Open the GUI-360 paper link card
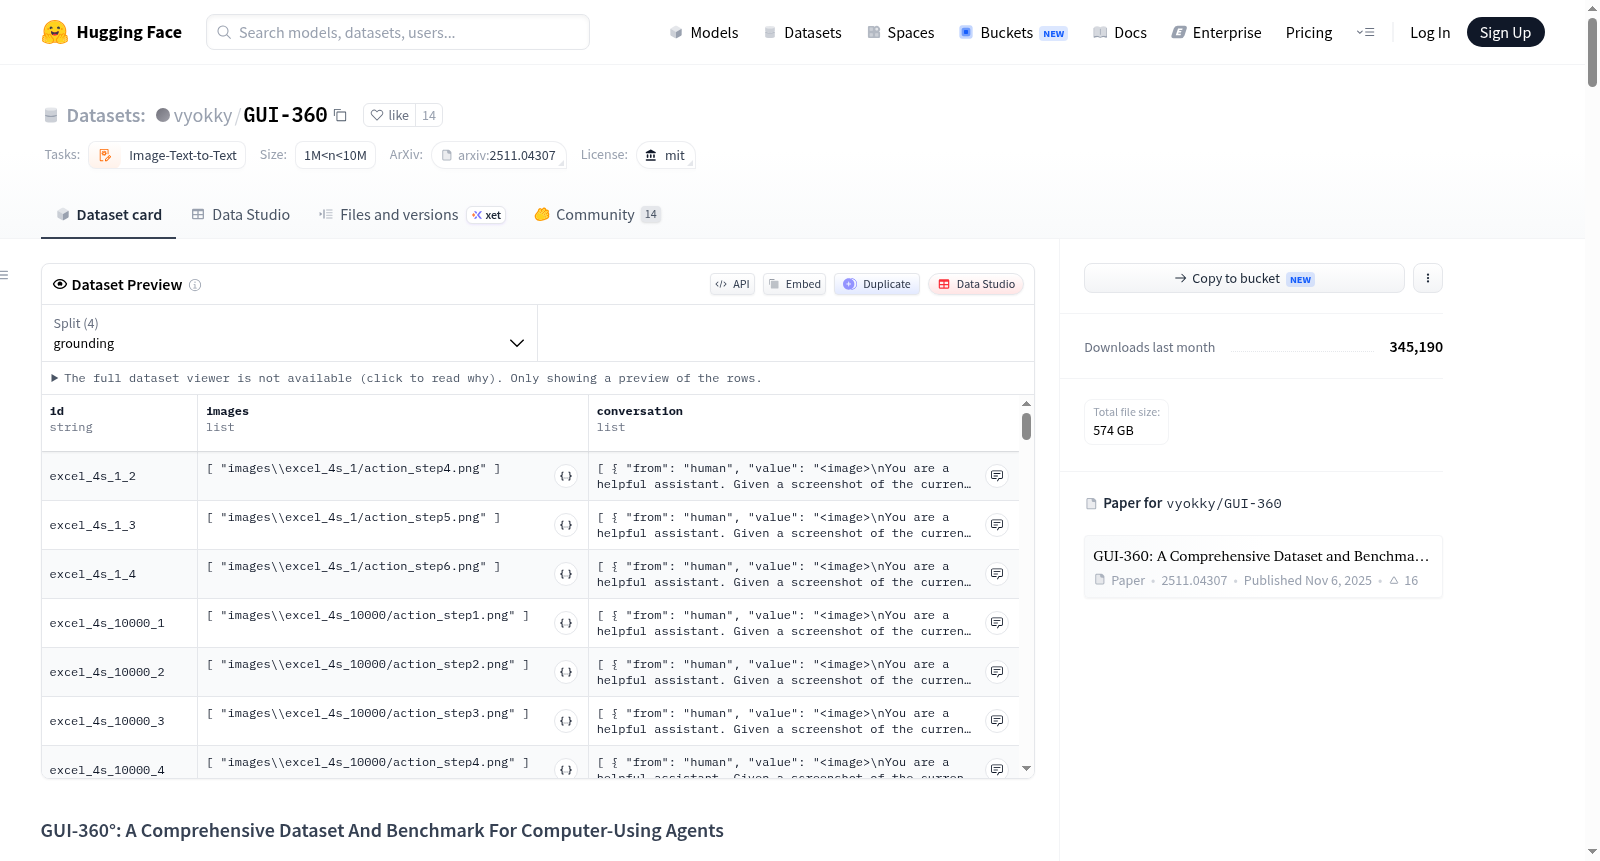The height and width of the screenshot is (861, 1600). (x=1263, y=567)
